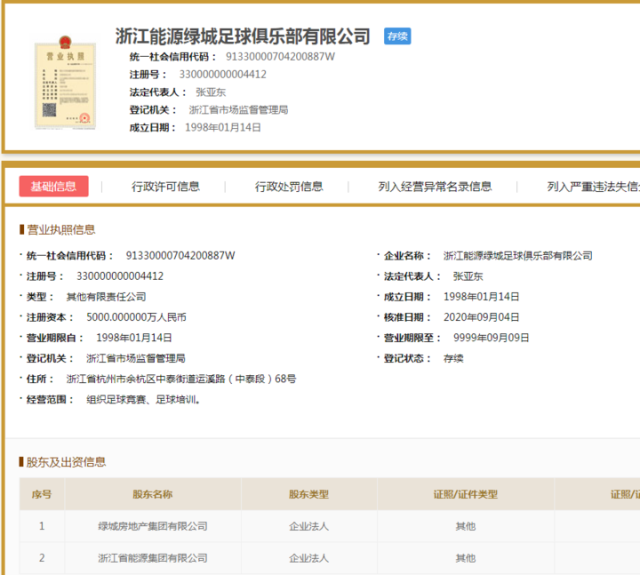Click legal representative 张亚东 in the header
Image resolution: width=640 pixels, height=575 pixels.
click(x=210, y=92)
